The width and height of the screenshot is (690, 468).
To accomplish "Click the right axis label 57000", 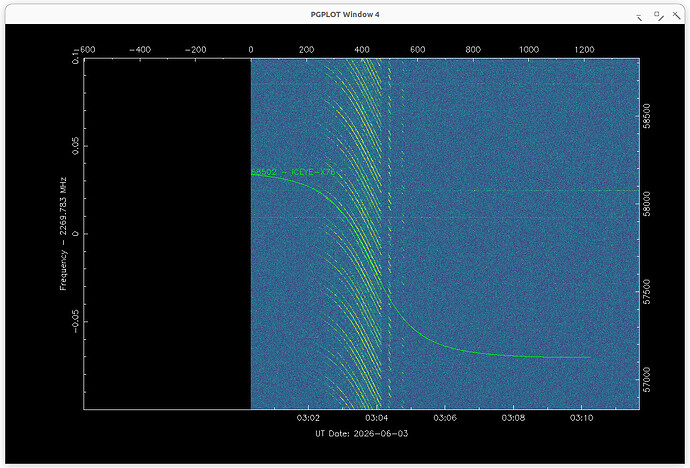I will 646,380.
